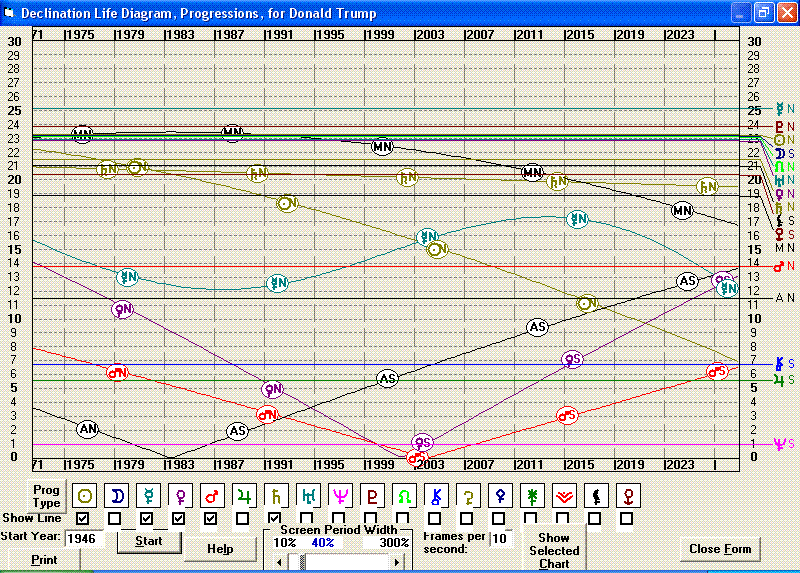Select the red Vesta glyph icon button
This screenshot has width=800, height=573.
[x=564, y=495]
